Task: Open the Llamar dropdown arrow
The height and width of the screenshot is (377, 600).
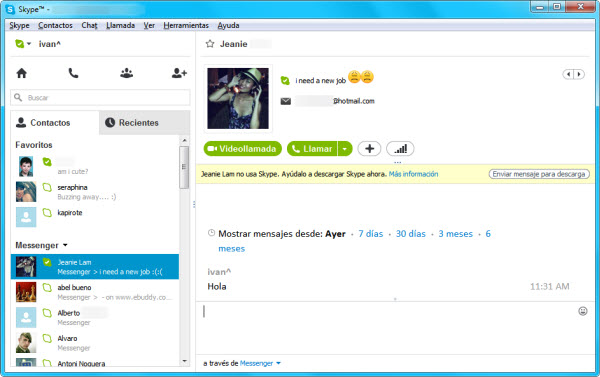Action: (345, 149)
